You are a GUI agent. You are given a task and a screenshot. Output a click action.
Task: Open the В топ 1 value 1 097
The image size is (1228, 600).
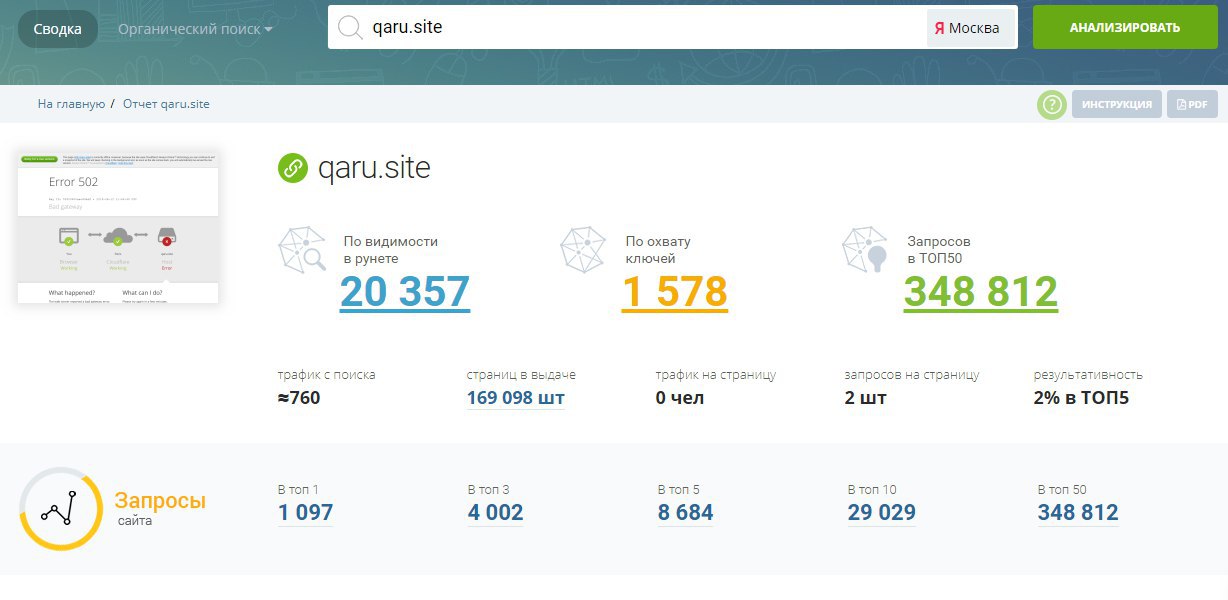pos(305,513)
